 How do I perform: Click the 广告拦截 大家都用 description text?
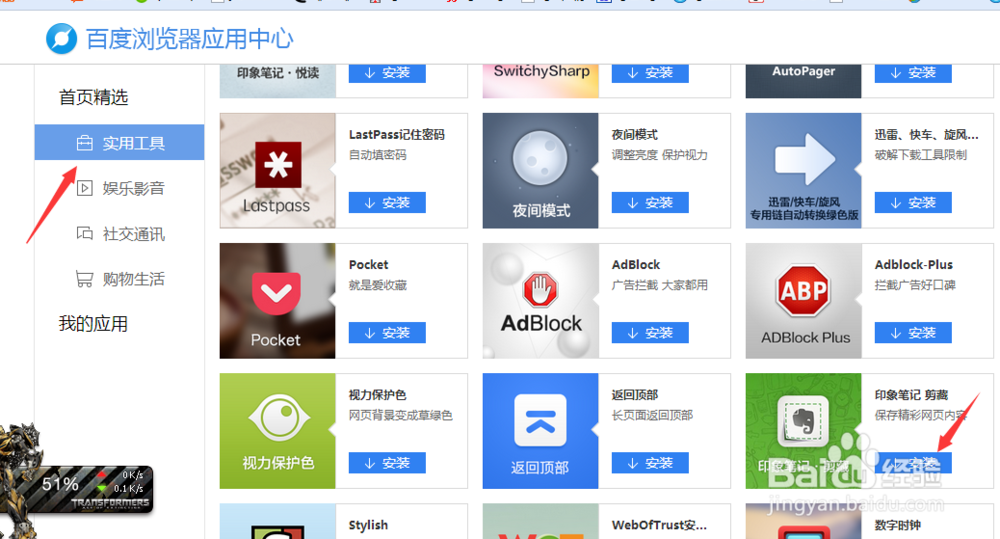point(659,285)
